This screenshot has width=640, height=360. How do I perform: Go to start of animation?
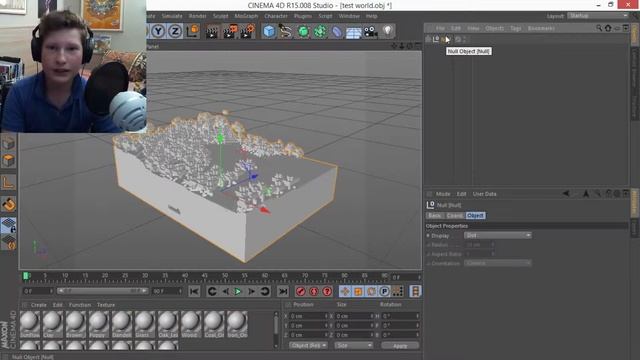194,291
